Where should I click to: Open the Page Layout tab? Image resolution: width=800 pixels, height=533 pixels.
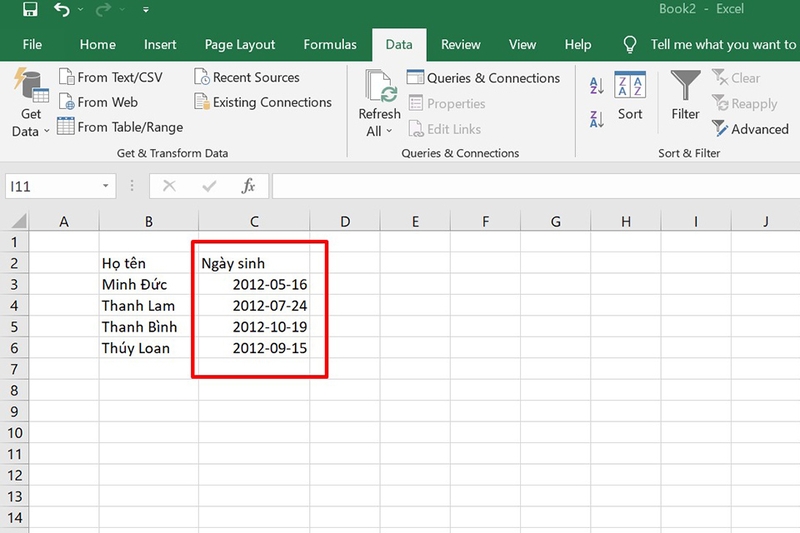[x=240, y=45]
